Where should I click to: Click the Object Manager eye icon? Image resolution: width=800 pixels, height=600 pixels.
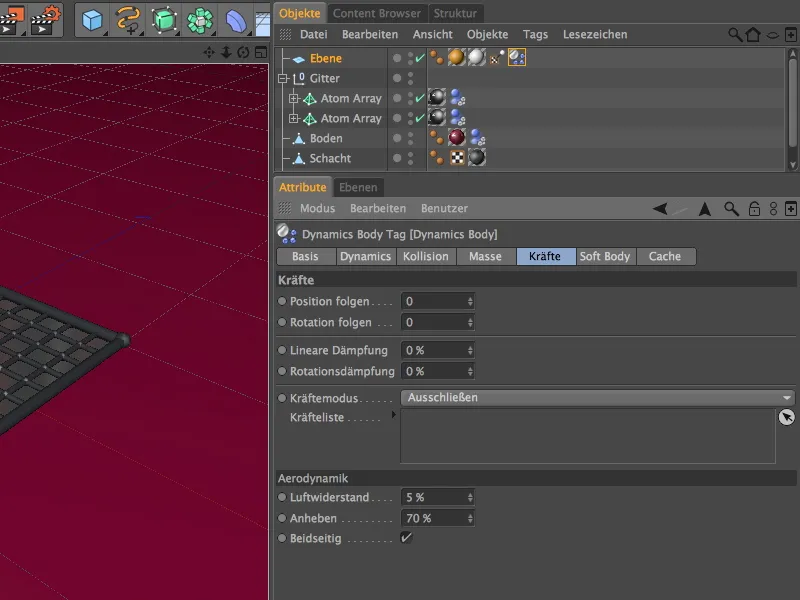(773, 35)
